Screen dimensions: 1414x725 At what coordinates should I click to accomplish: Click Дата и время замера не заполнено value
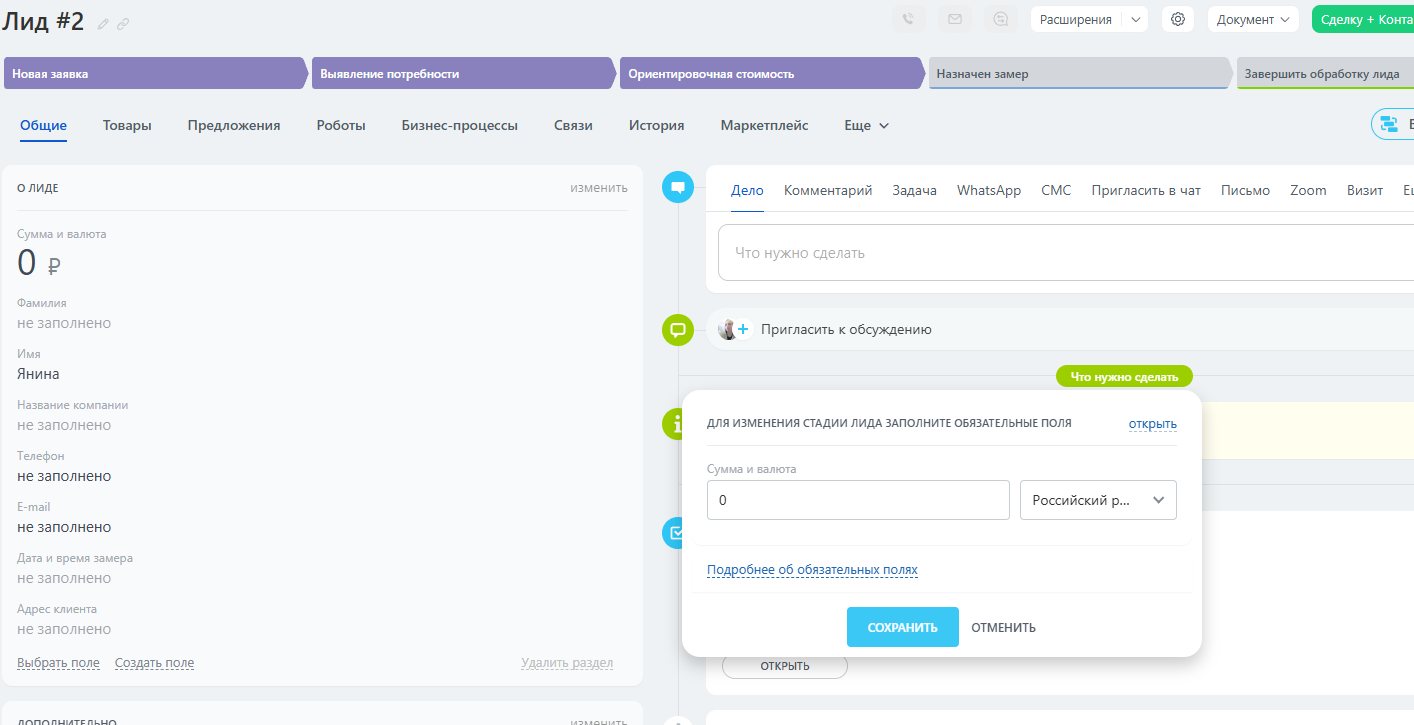click(x=64, y=578)
